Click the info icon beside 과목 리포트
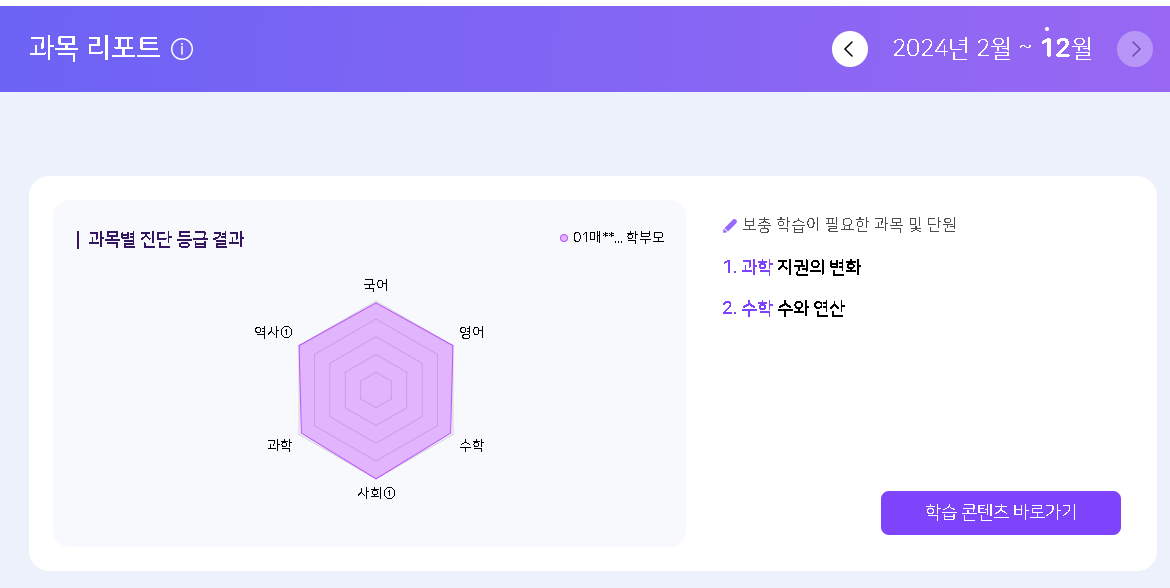This screenshot has height=588, width=1170. 182,49
